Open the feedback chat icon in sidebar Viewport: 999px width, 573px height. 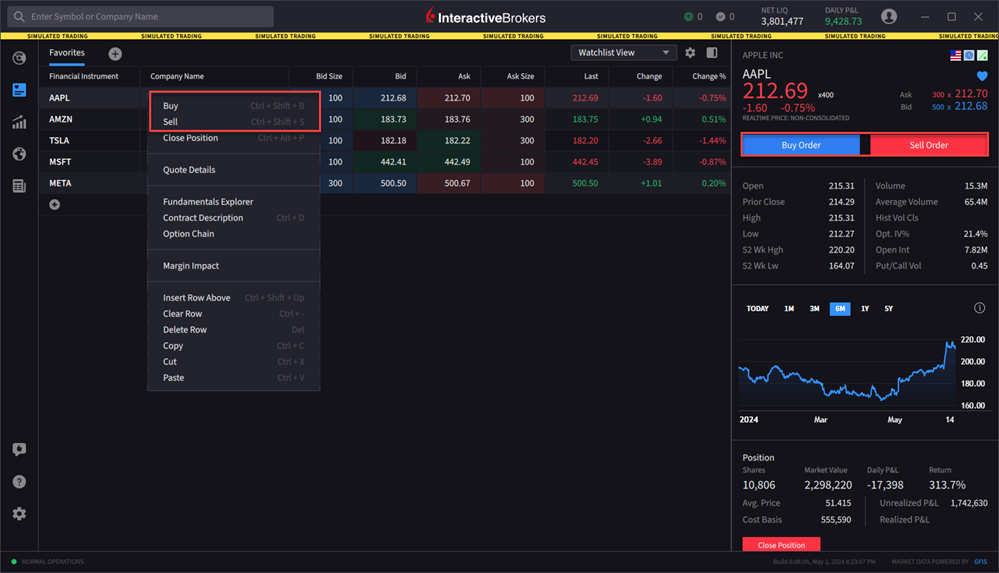click(19, 449)
